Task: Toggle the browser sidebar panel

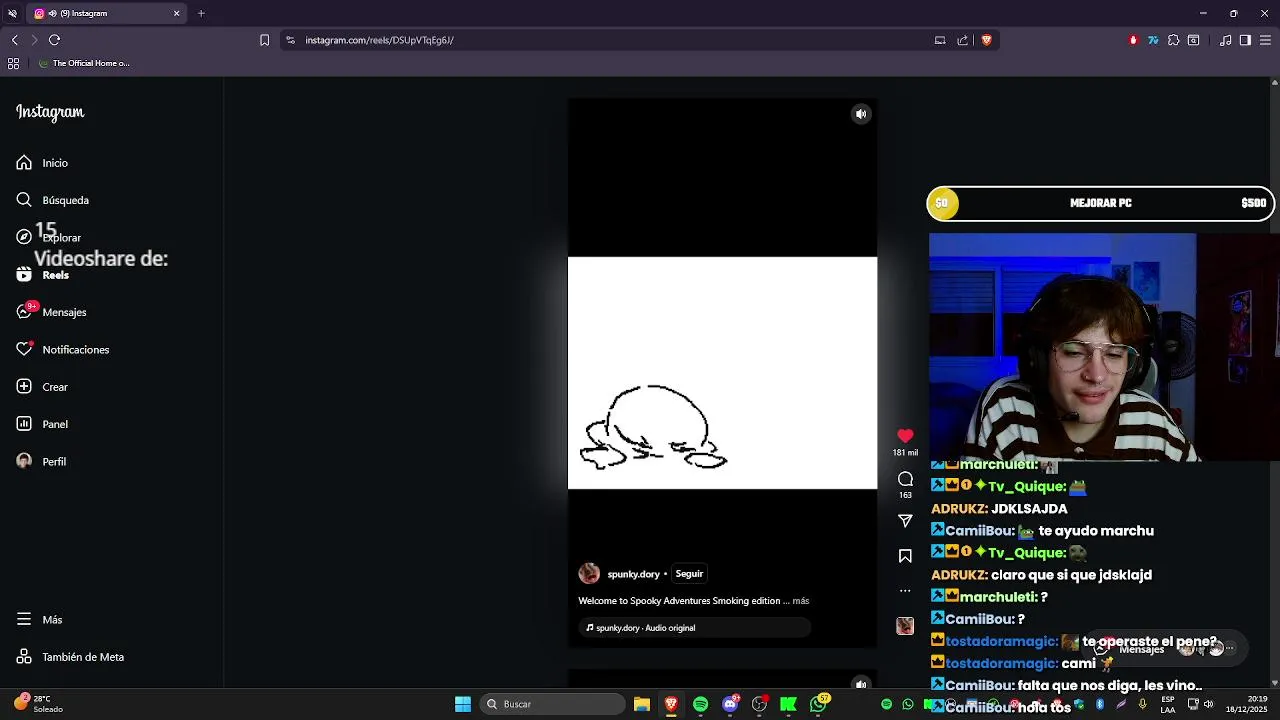Action: click(1245, 40)
